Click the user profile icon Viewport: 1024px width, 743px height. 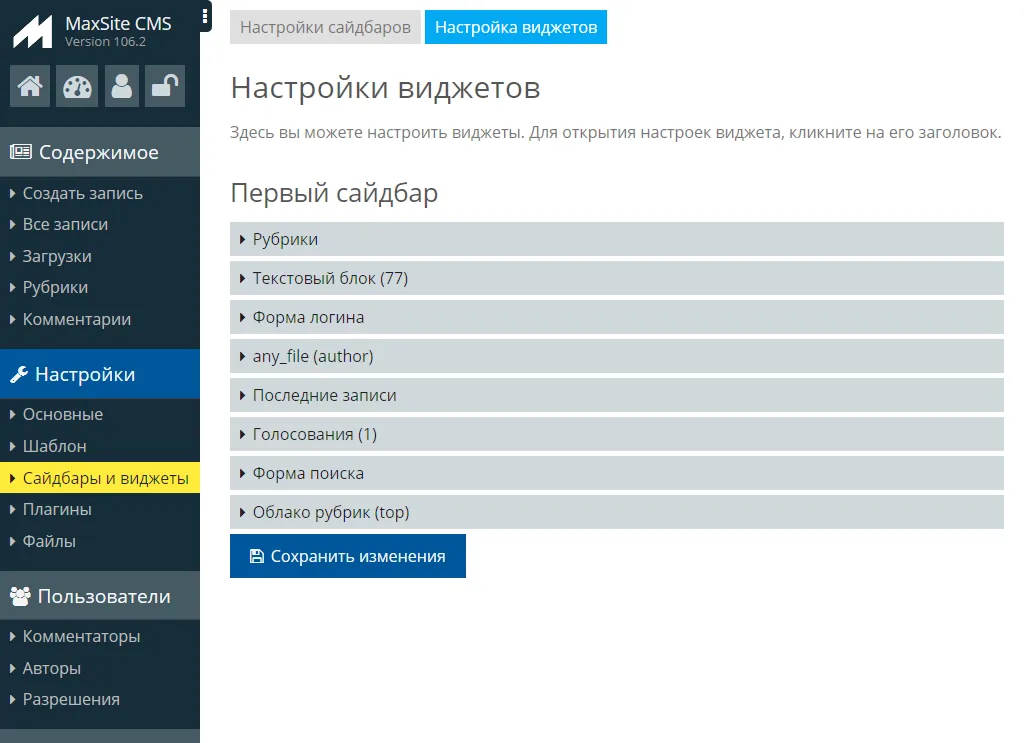[x=122, y=86]
